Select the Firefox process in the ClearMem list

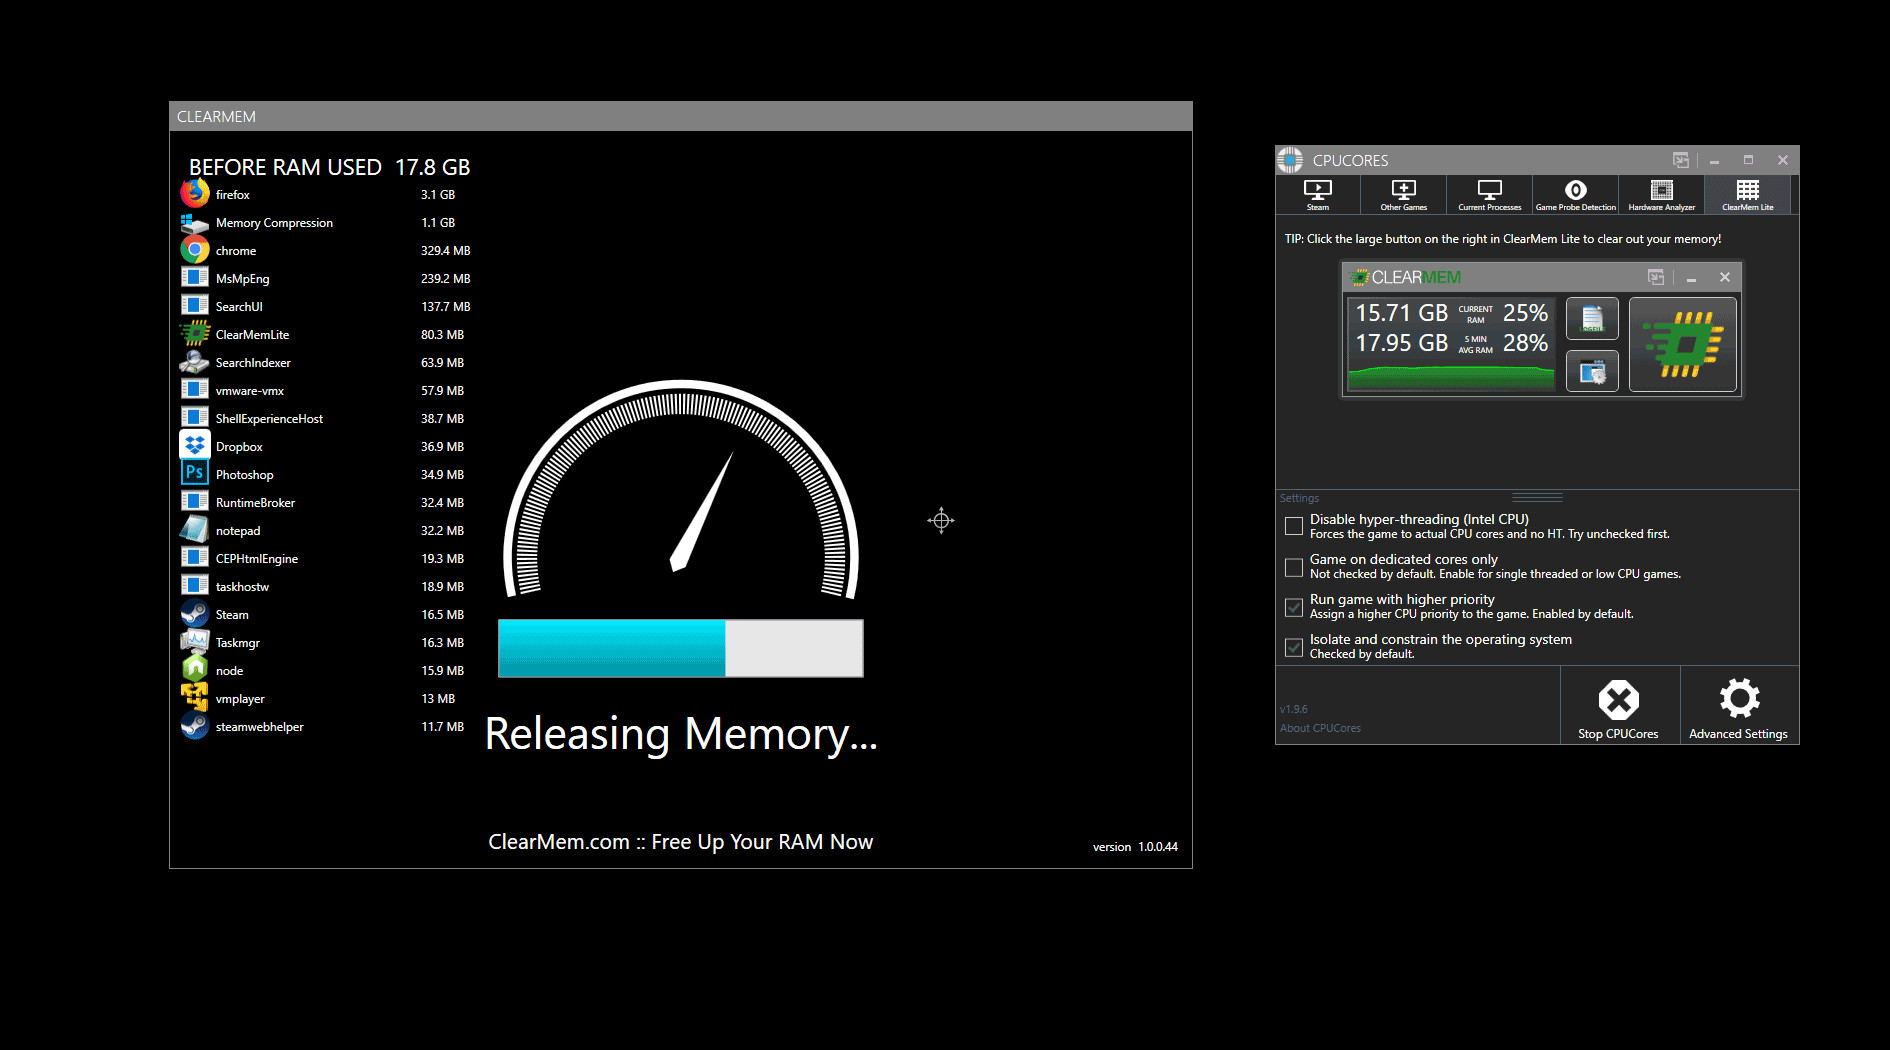[233, 194]
